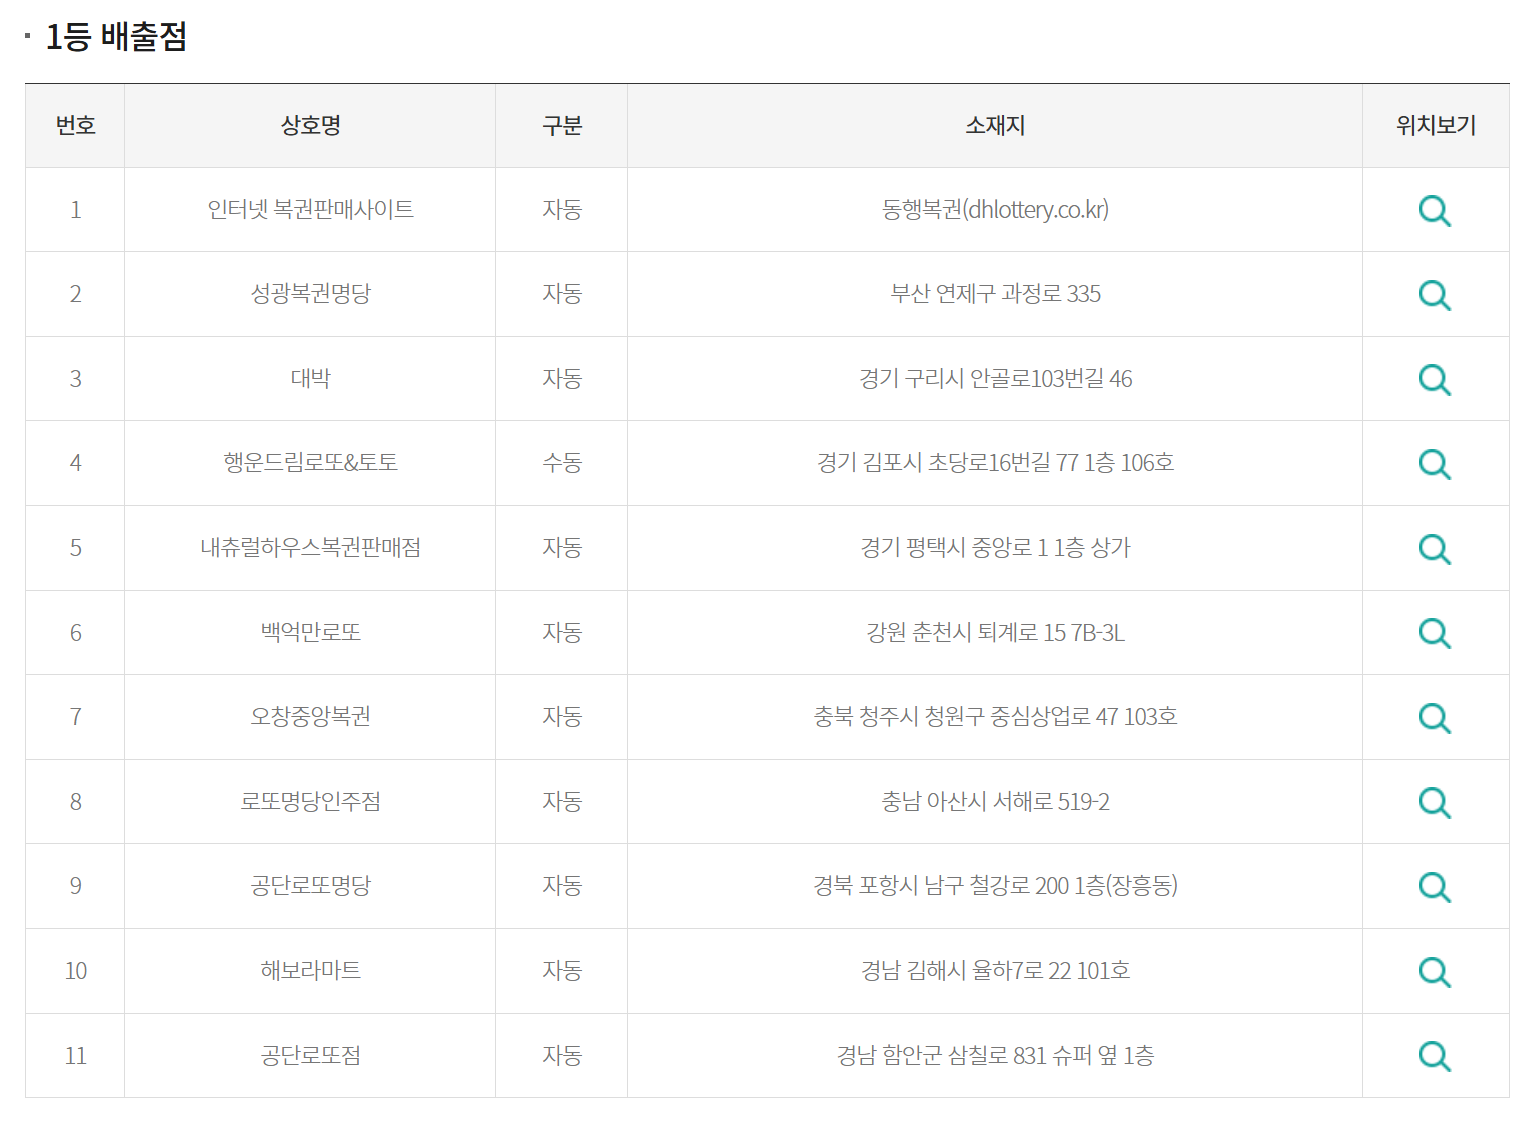
Task: Show location of 내츄럴하우스복권판매점
Action: [1435, 548]
